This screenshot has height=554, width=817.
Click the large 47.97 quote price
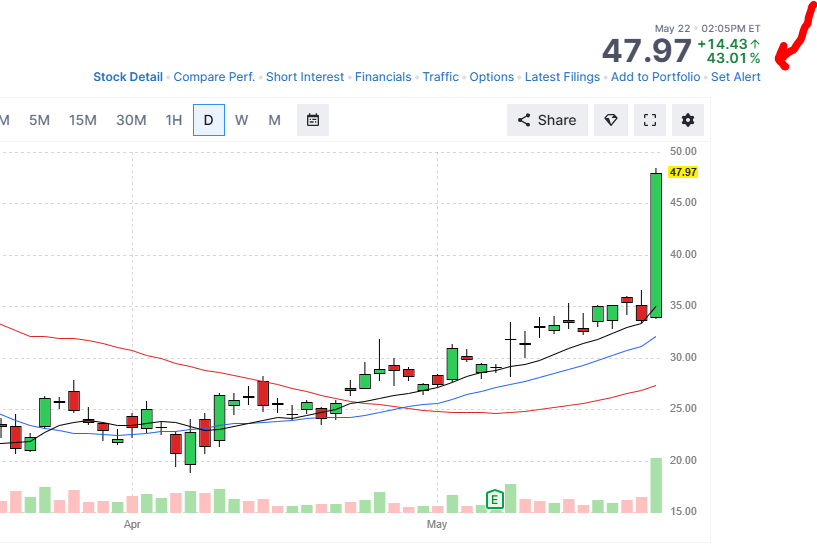coord(647,51)
